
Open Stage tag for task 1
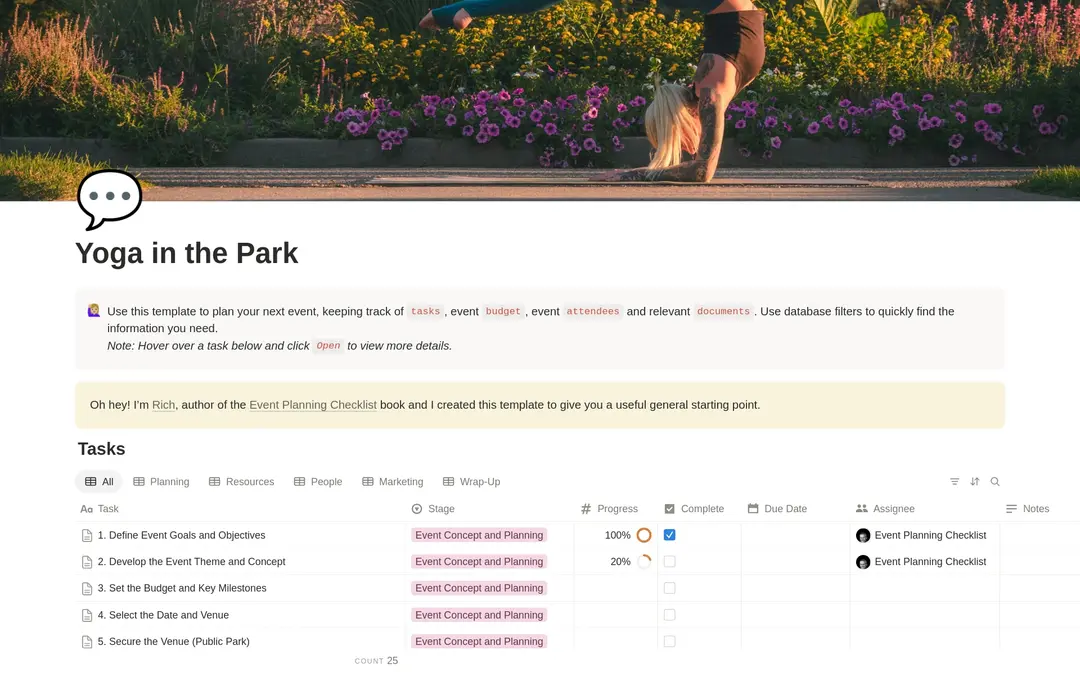pos(479,535)
